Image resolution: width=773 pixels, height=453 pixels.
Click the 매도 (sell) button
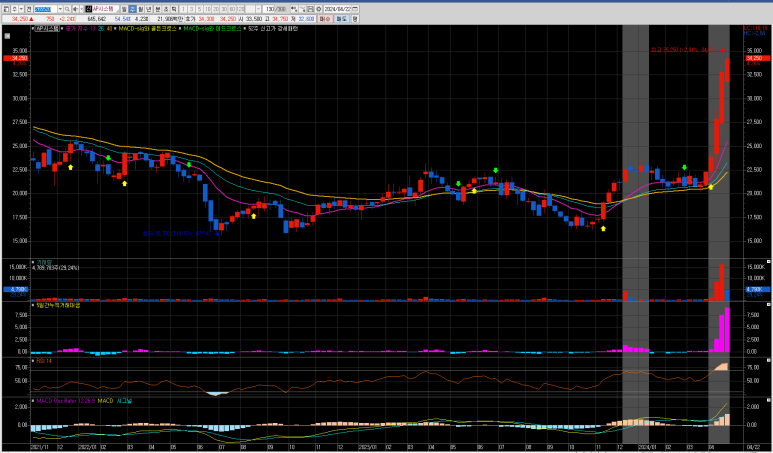(342, 19)
